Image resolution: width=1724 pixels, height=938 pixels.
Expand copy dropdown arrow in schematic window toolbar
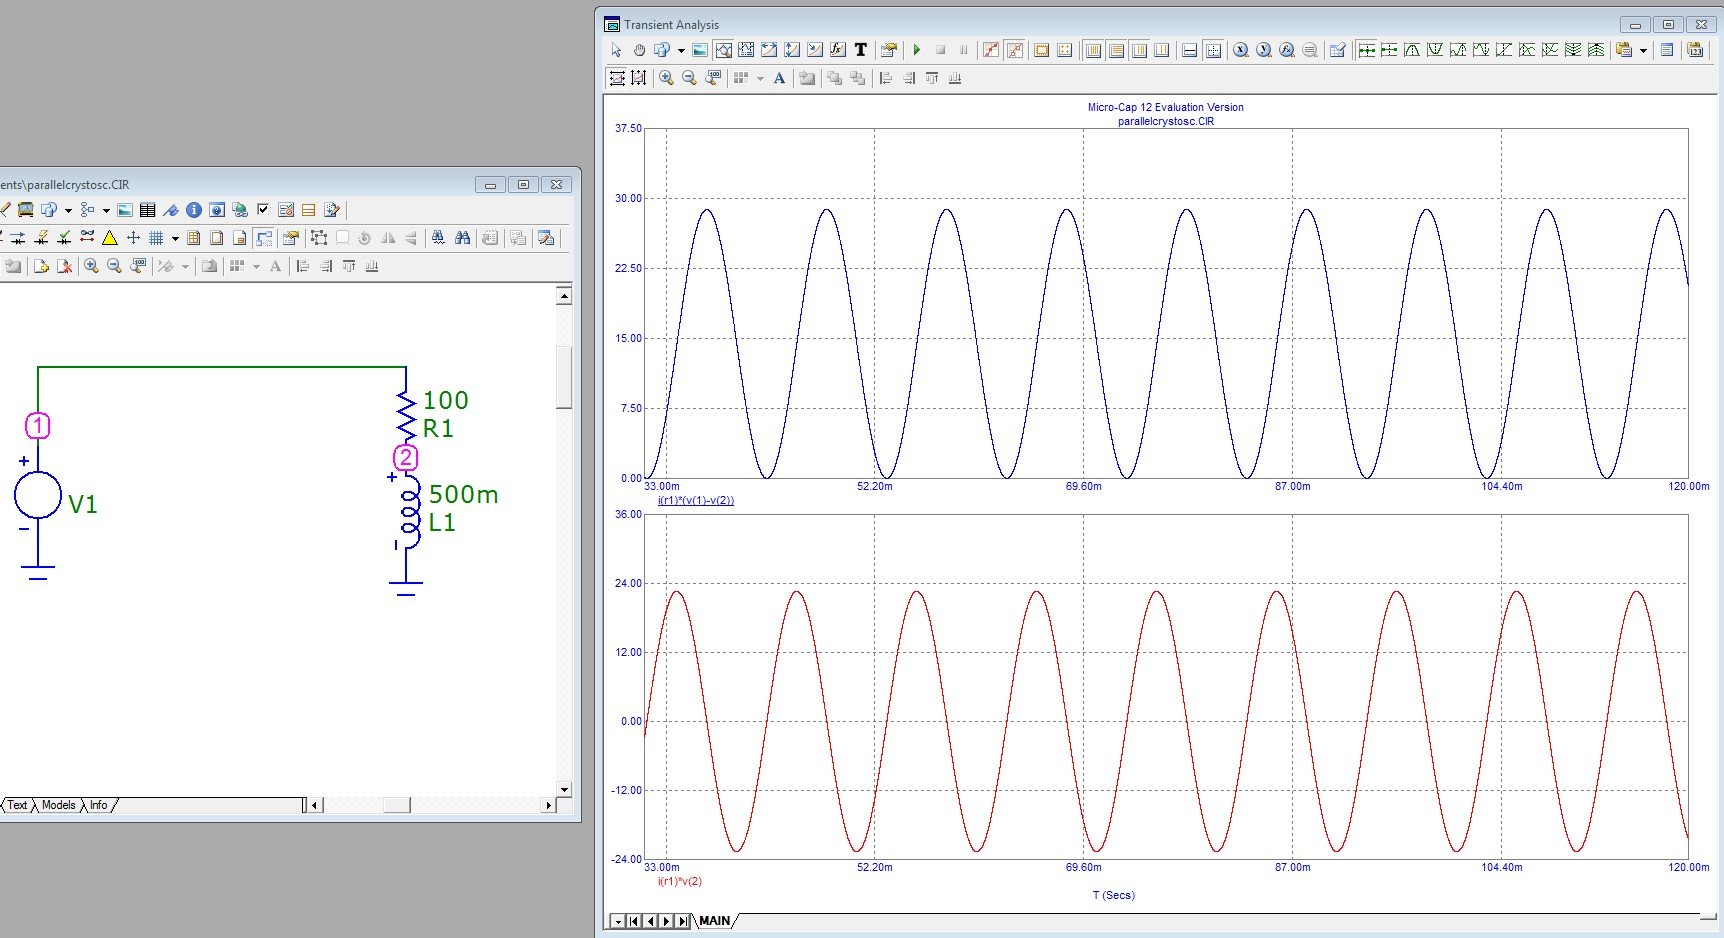tap(68, 210)
